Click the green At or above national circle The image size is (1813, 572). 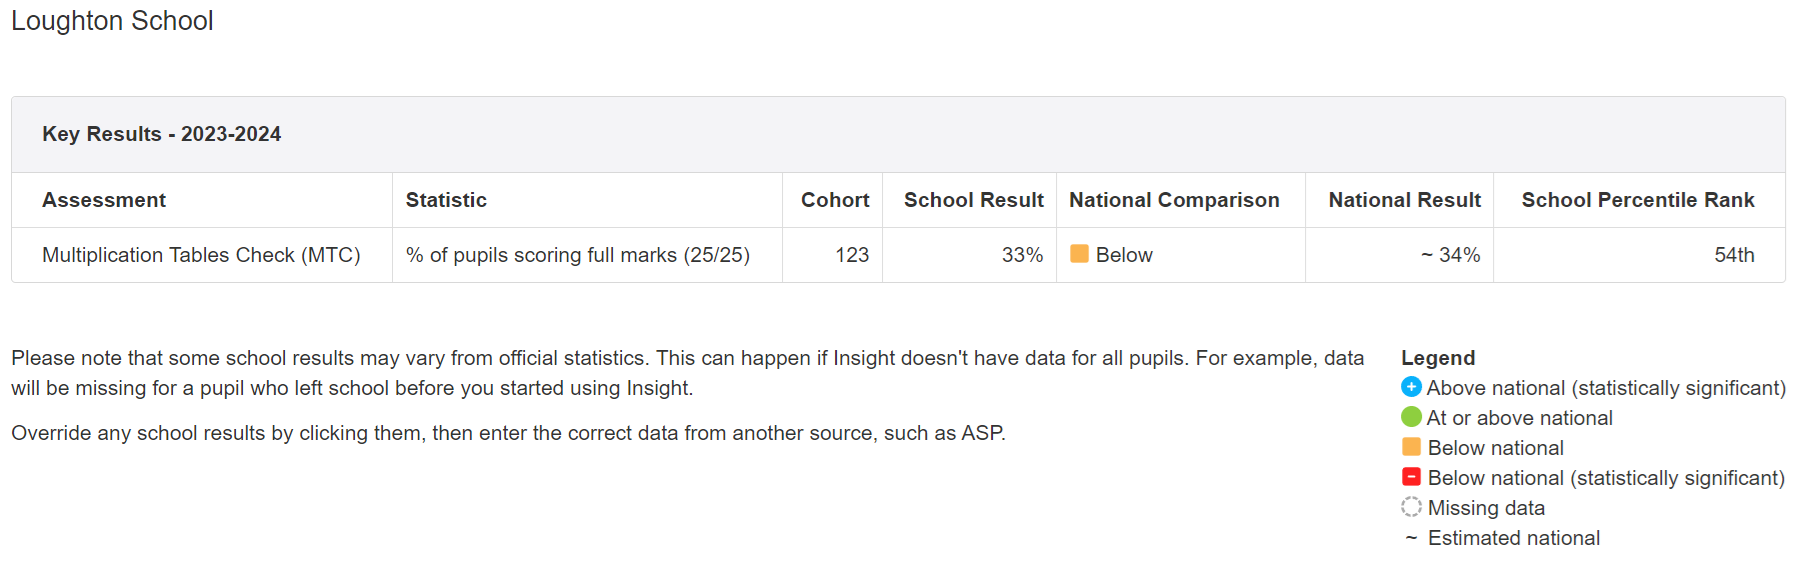pos(1411,417)
